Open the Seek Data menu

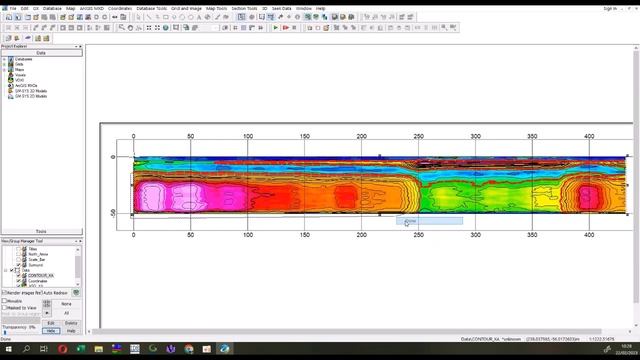point(282,8)
